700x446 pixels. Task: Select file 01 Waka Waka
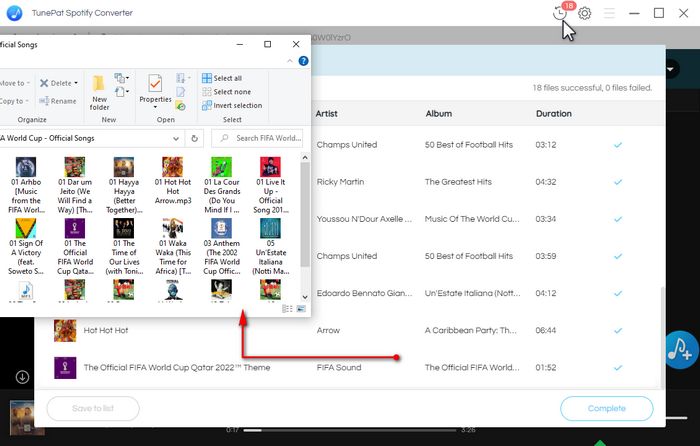[x=173, y=247]
